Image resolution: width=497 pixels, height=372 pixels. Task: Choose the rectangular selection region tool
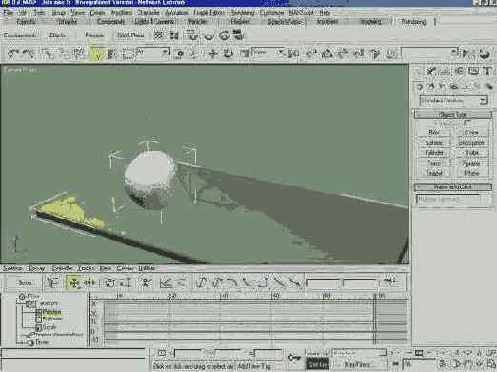coord(128,54)
